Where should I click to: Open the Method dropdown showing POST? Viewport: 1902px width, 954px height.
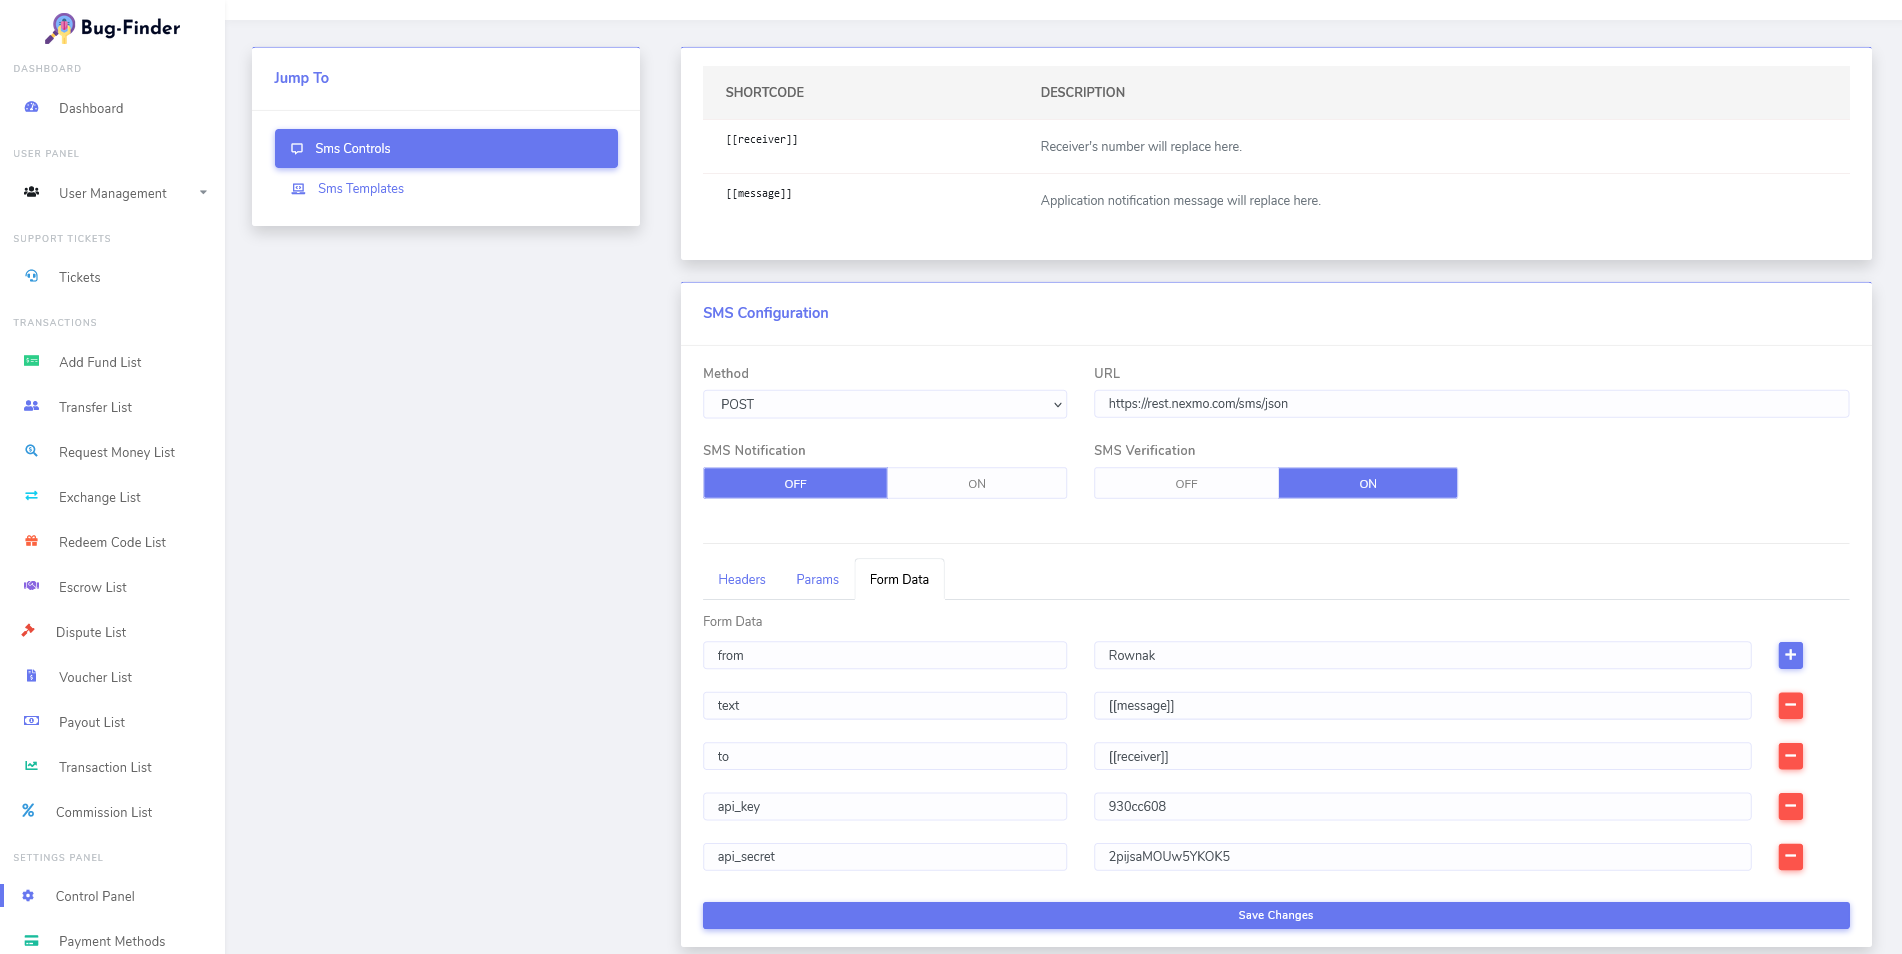click(884, 404)
